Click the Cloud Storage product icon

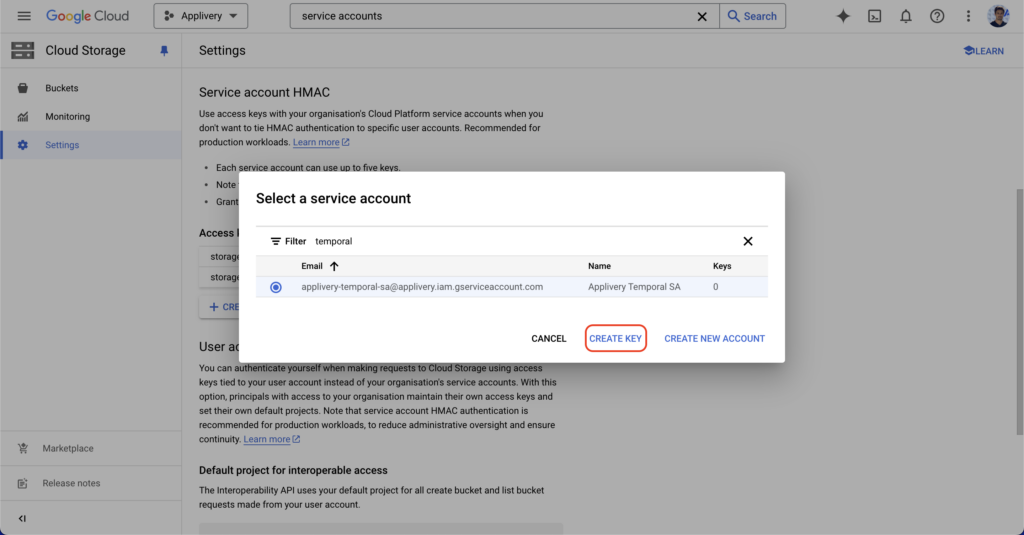pyautogui.click(x=22, y=50)
